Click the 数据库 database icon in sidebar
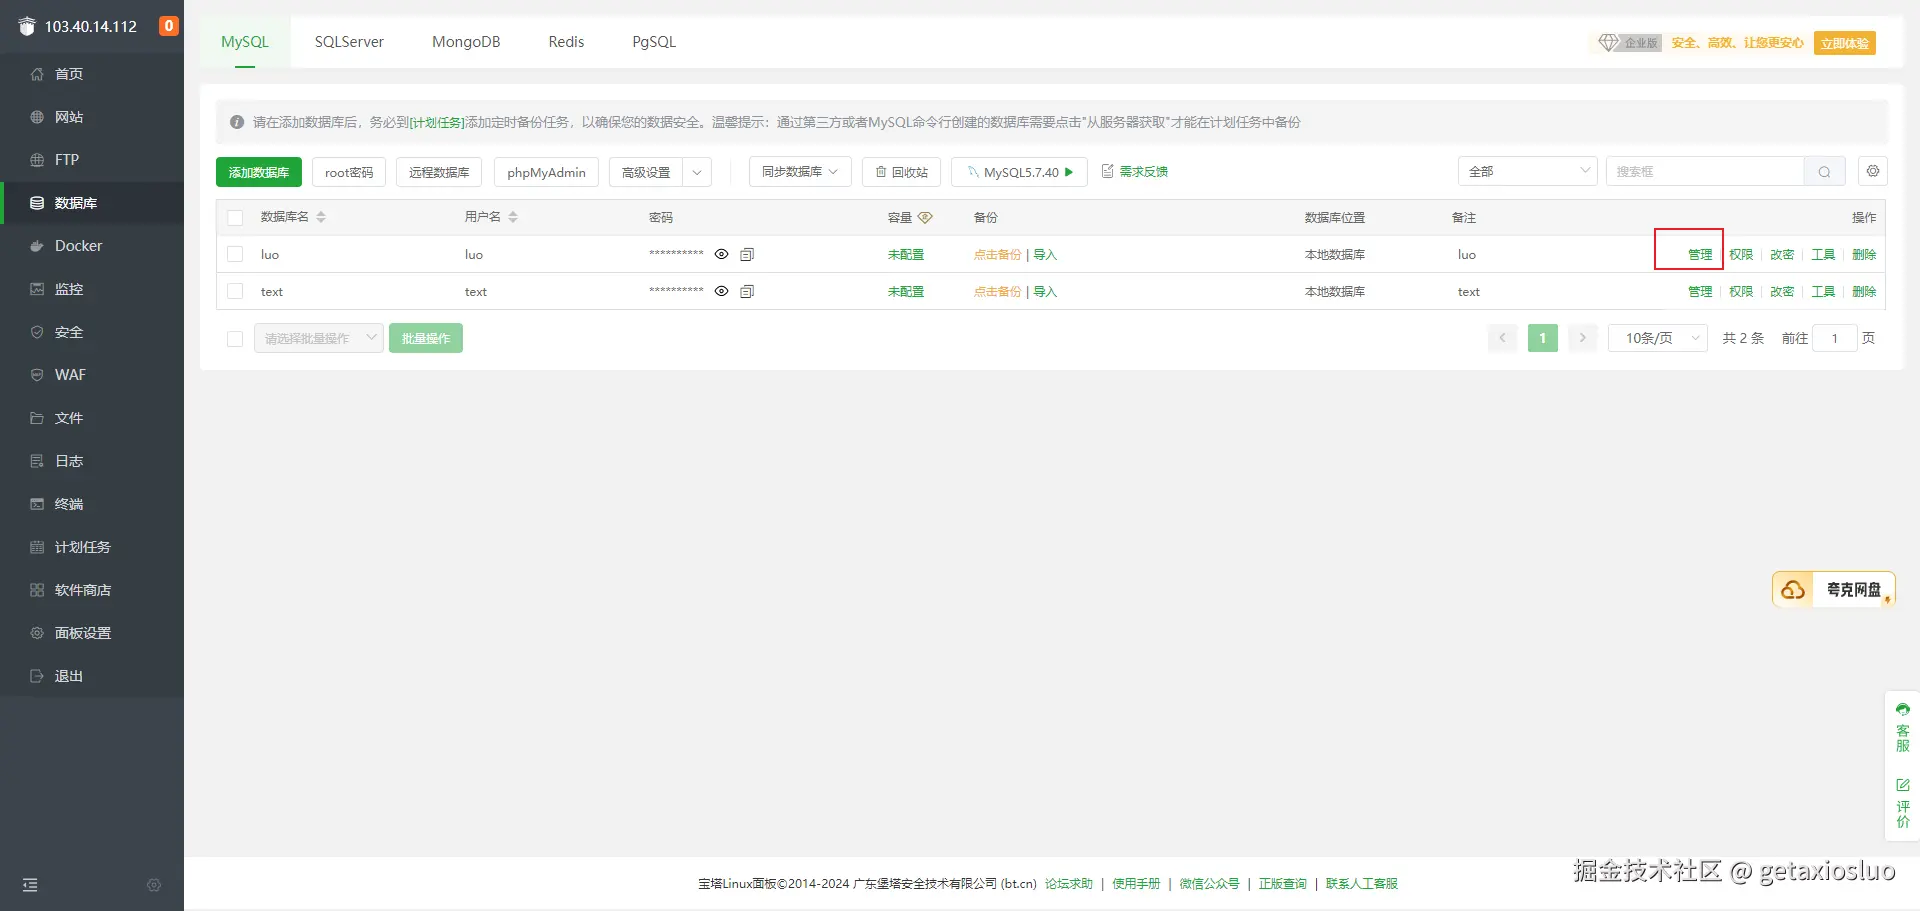 [x=37, y=203]
